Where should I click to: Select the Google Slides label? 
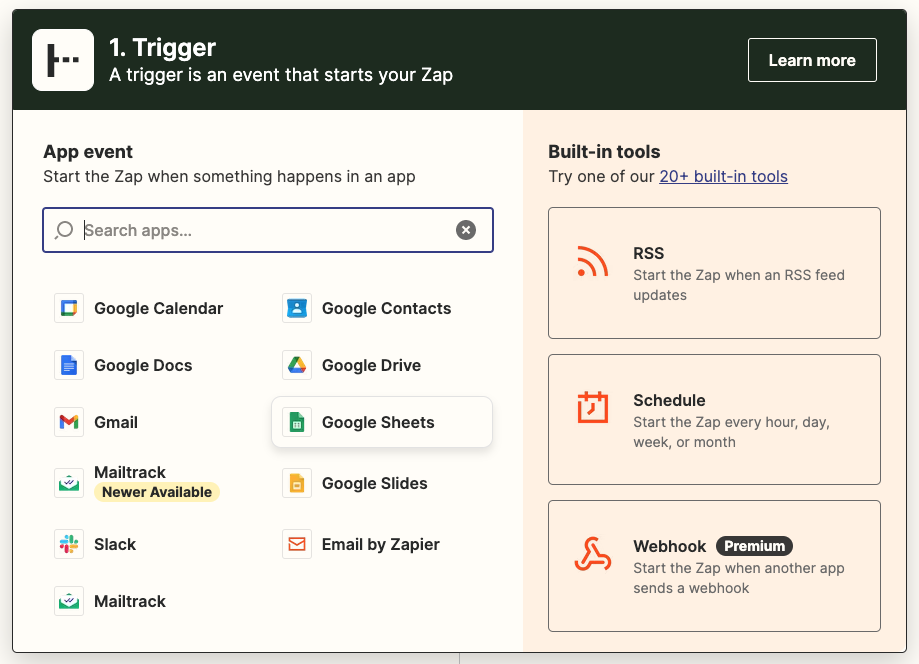(375, 483)
